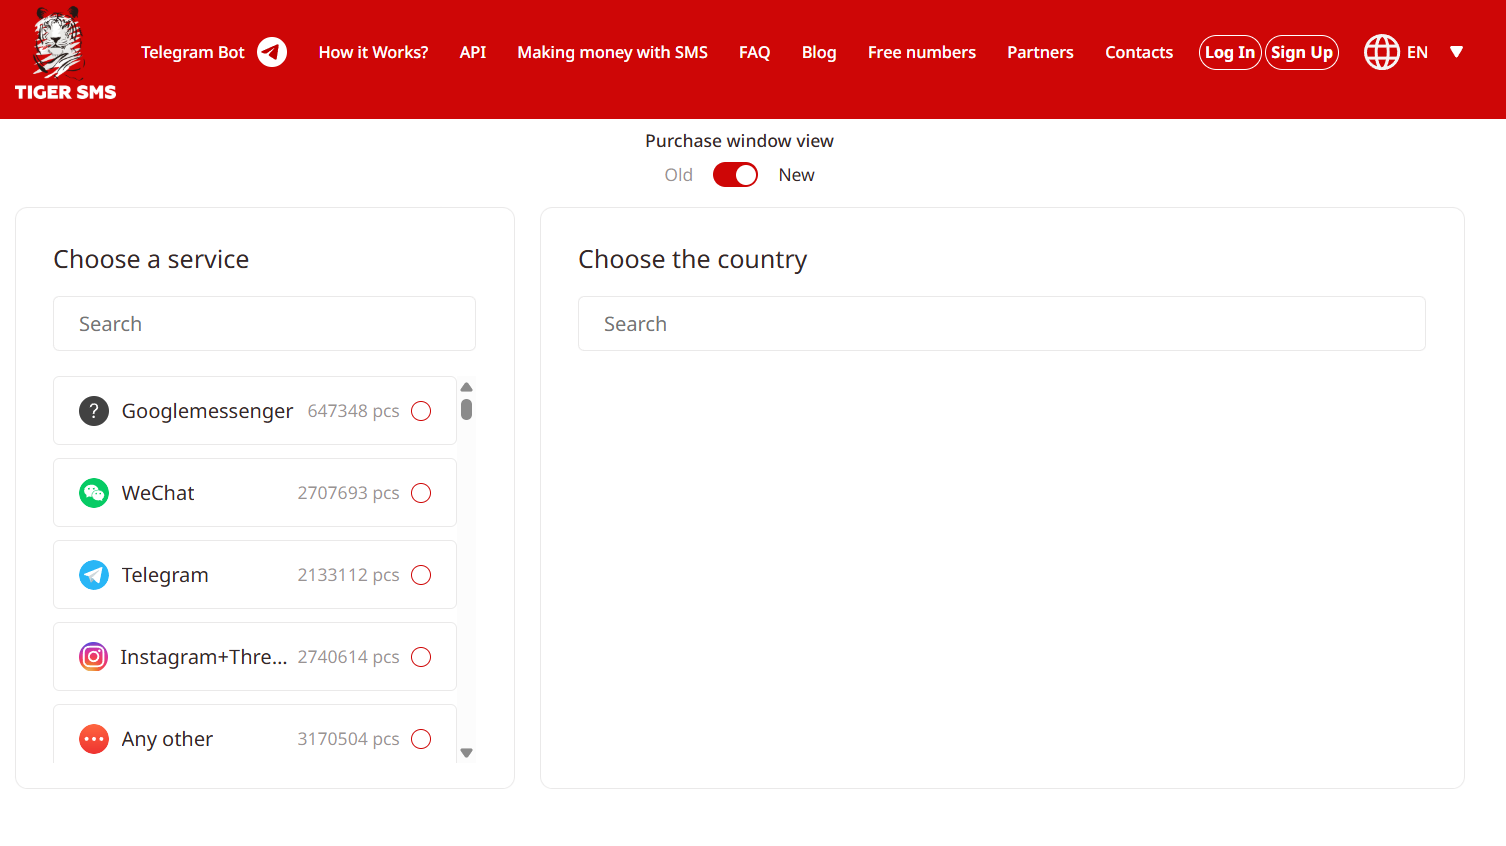Open the EN language selector
Viewport: 1506px width, 846px height.
pos(1417,52)
